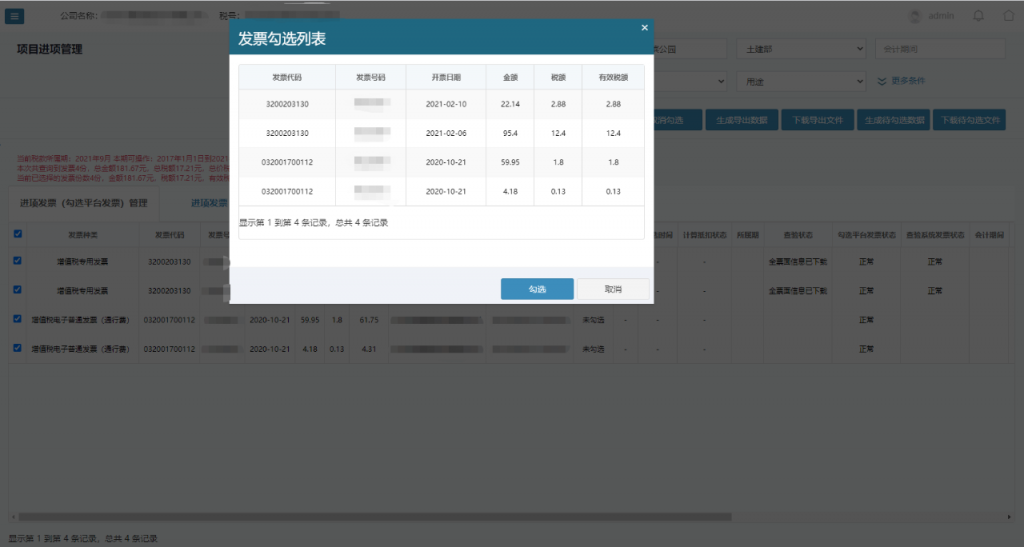Go to home via house icon
This screenshot has width=1024, height=547.
click(x=1009, y=15)
